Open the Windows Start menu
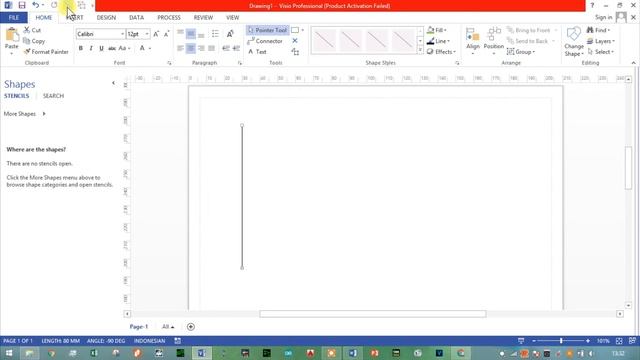This screenshot has width=640, height=360. point(8,353)
